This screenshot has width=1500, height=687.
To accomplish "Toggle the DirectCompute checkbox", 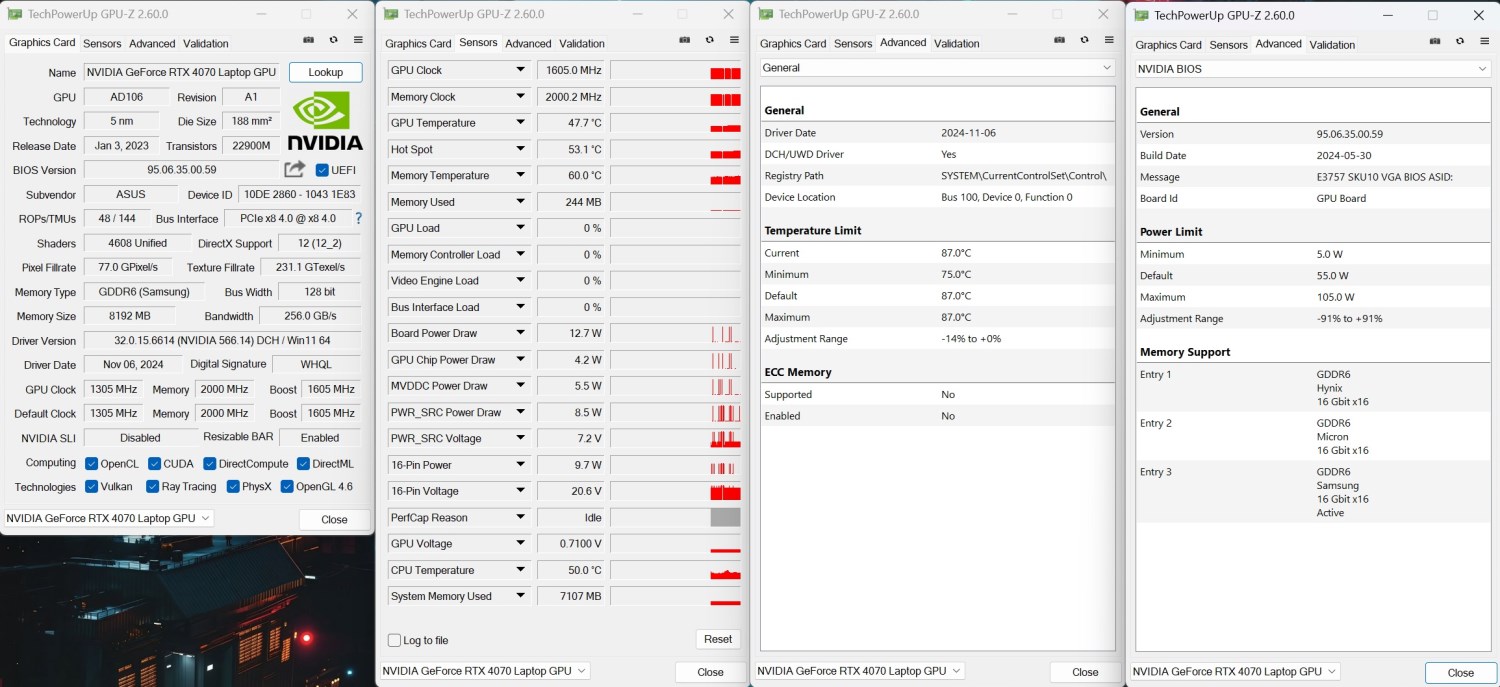I will (210, 464).
